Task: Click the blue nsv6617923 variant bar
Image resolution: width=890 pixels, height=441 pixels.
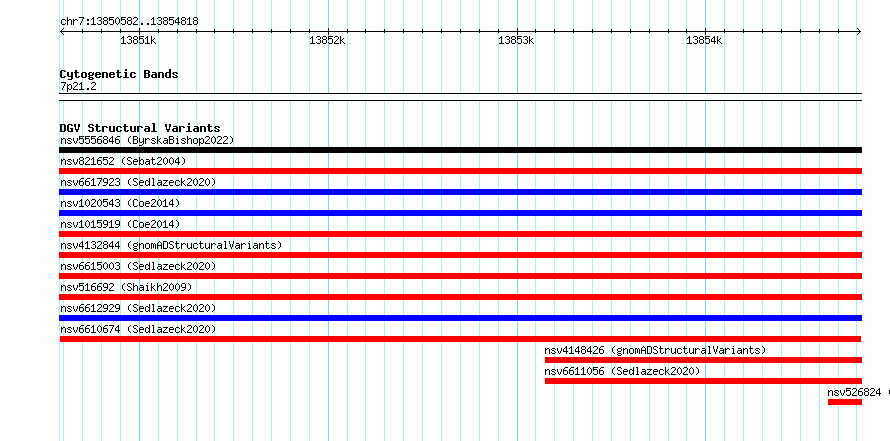Action: coord(460,192)
